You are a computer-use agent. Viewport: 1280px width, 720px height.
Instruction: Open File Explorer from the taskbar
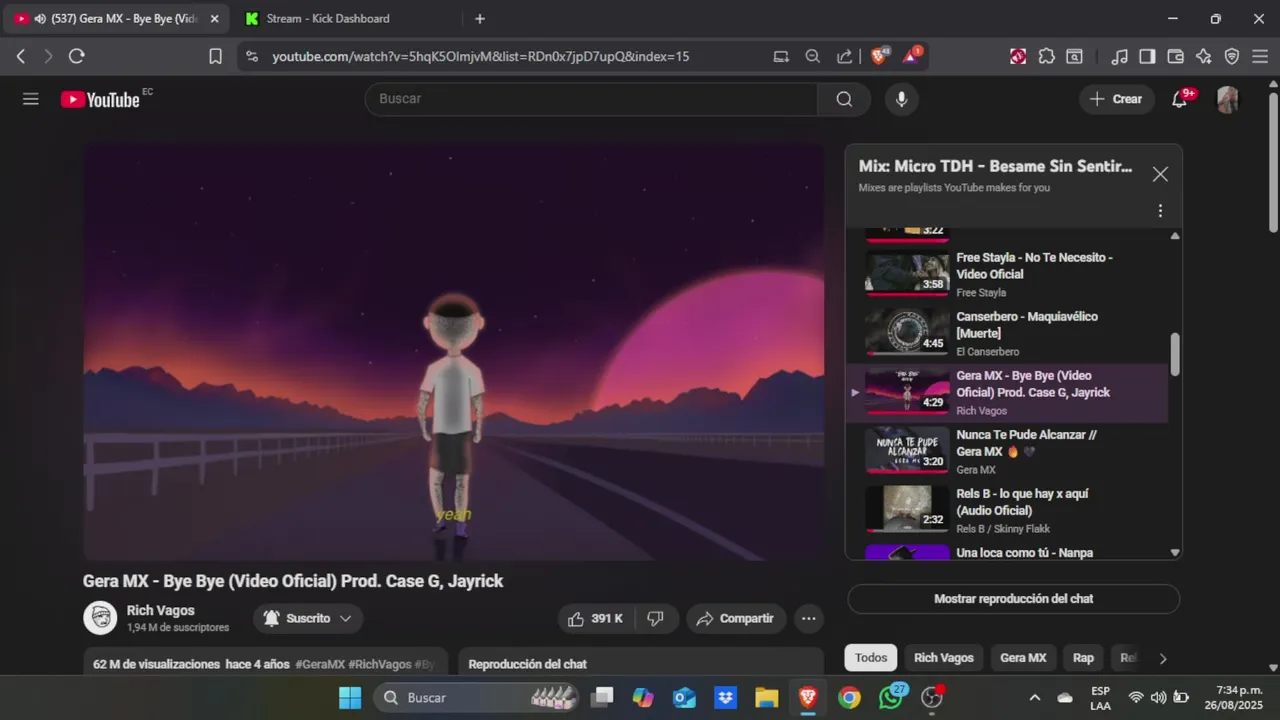[x=766, y=698]
